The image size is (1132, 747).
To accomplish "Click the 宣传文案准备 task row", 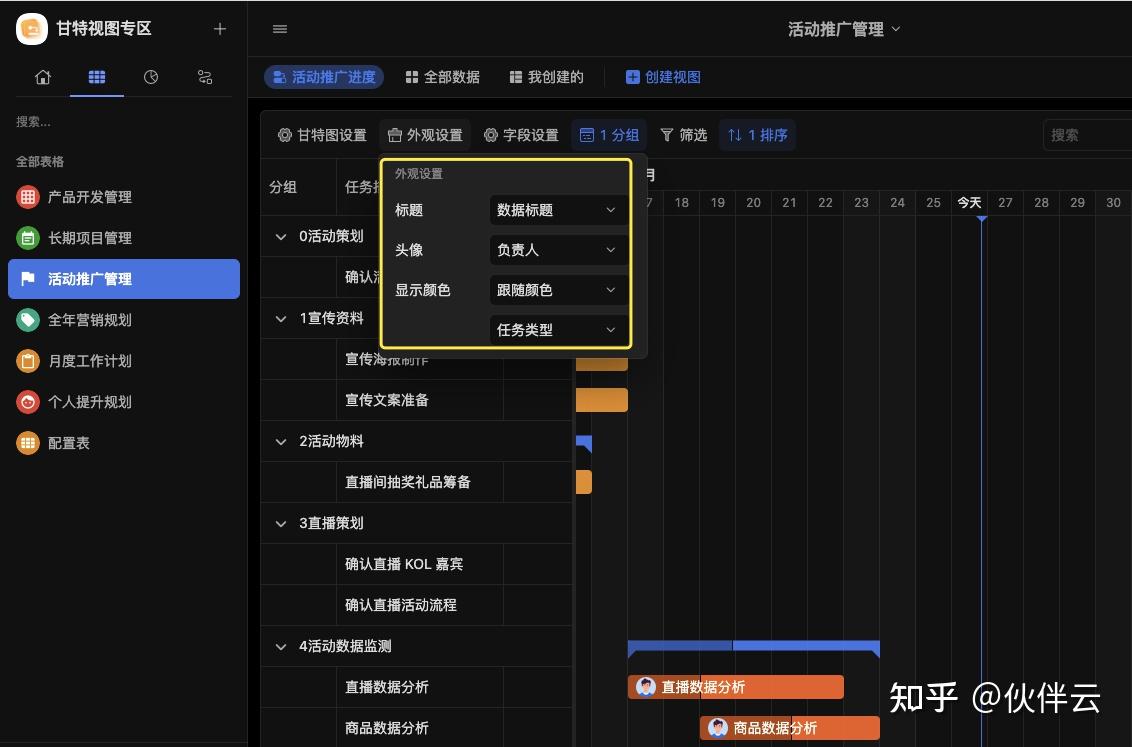I will click(417, 400).
